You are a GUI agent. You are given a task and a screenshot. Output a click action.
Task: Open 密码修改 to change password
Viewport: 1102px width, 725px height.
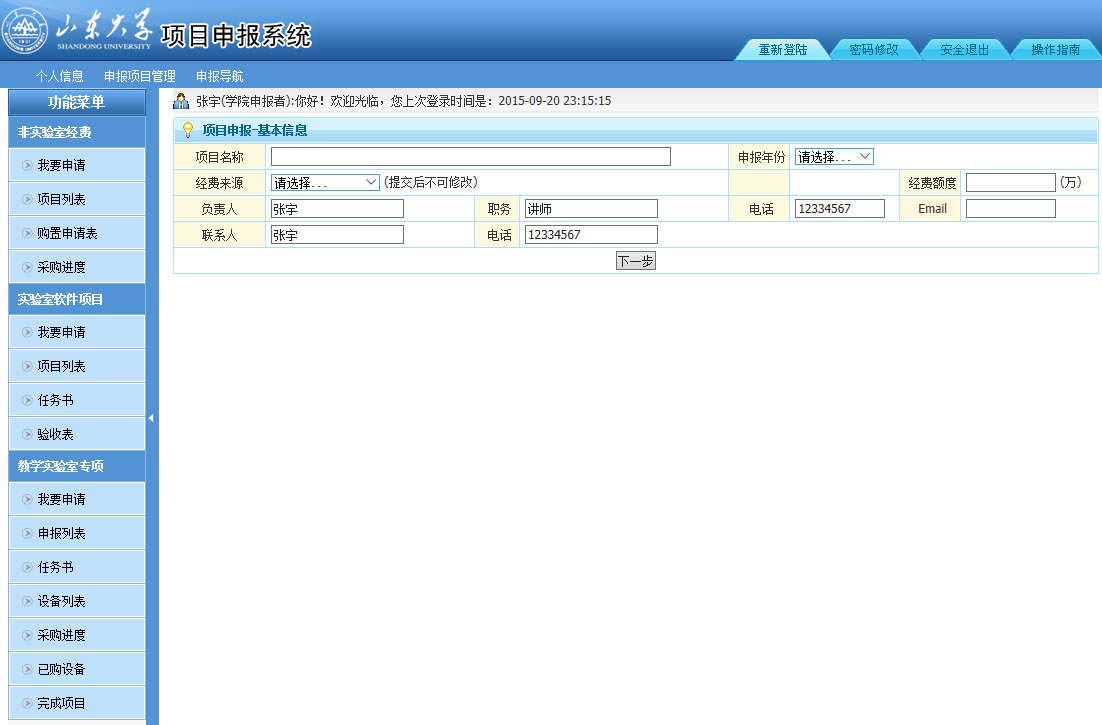pyautogui.click(x=873, y=47)
